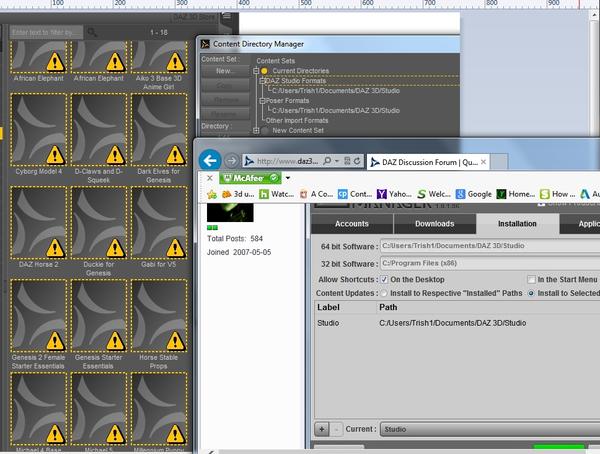Select the DAZ Discussion Forum browser tab
The image size is (600, 454).
(427, 162)
